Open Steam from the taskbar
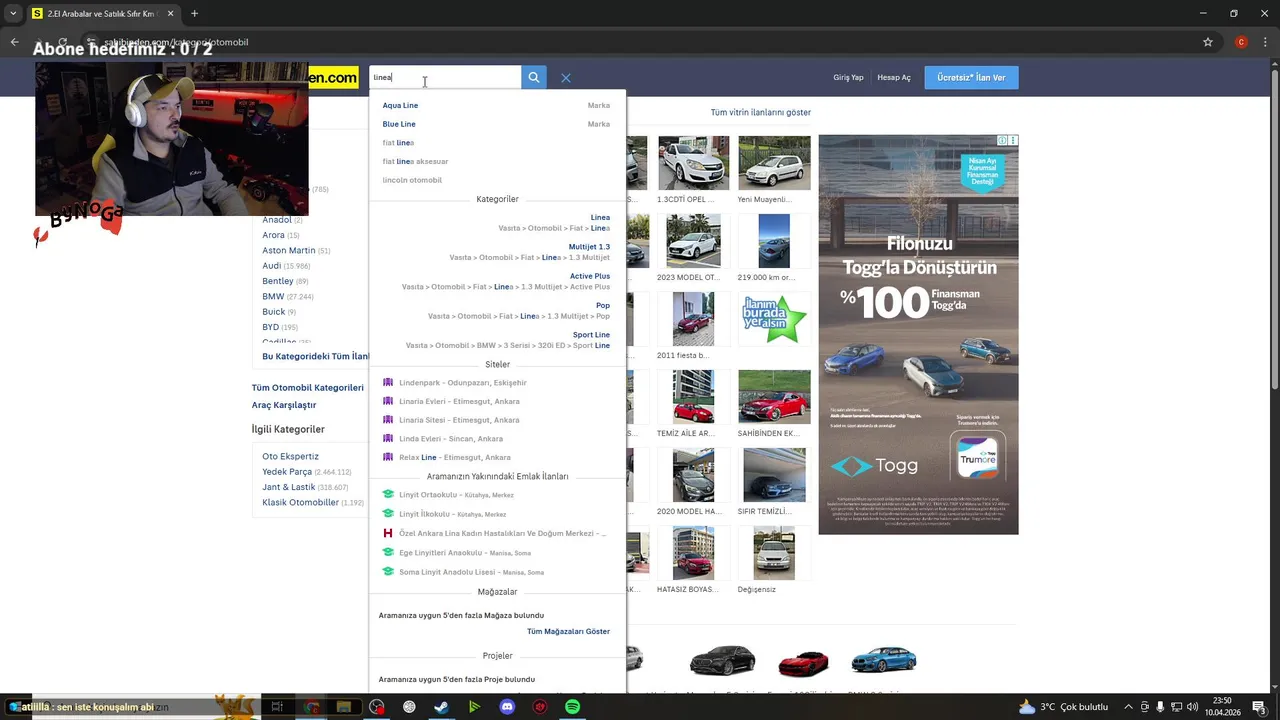Screen dimensions: 1280x720 click(x=441, y=707)
